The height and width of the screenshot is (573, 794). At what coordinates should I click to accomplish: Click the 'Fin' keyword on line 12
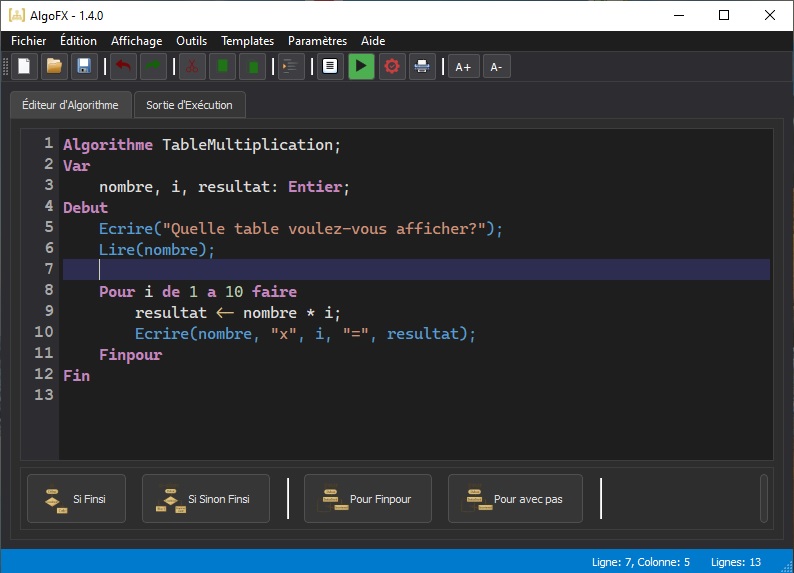[76, 376]
